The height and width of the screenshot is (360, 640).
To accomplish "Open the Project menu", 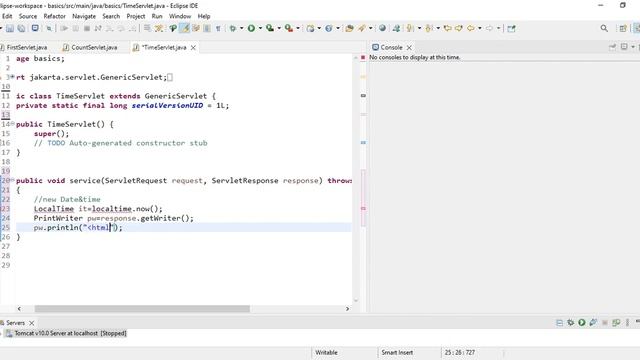I will coord(136,16).
